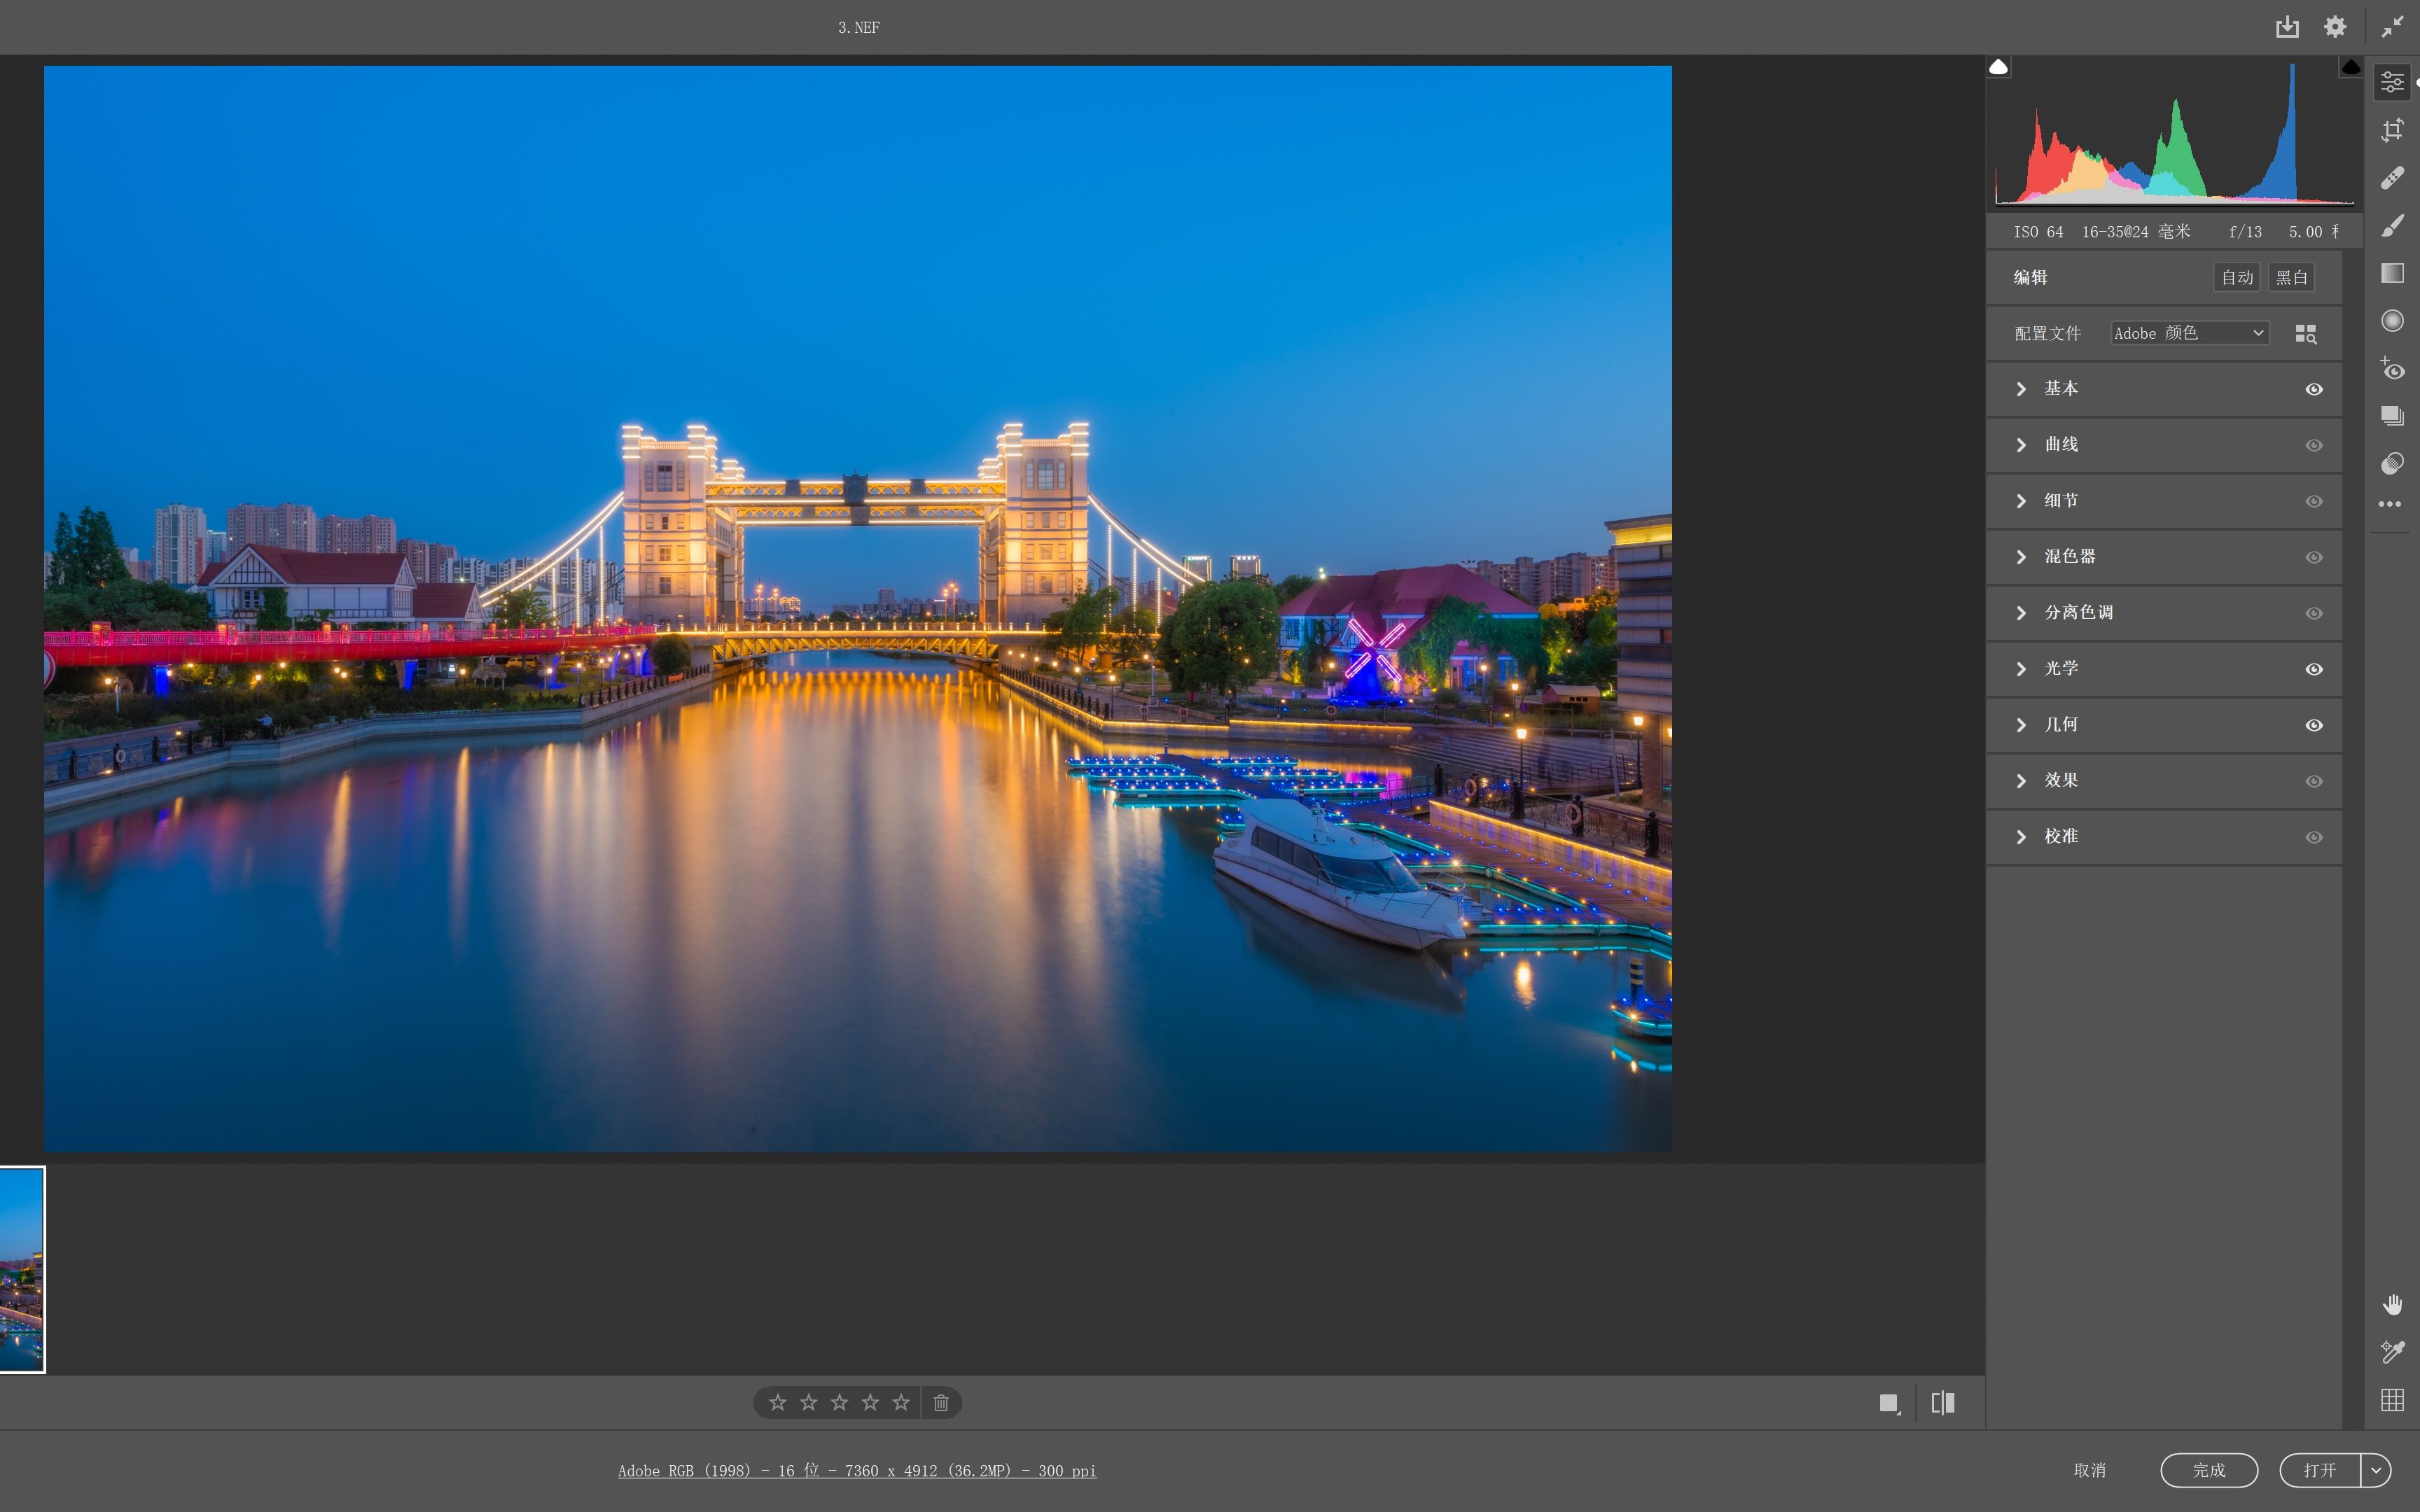This screenshot has width=2420, height=1512.
Task: Select the Red Eye removal tool
Action: click(2392, 369)
